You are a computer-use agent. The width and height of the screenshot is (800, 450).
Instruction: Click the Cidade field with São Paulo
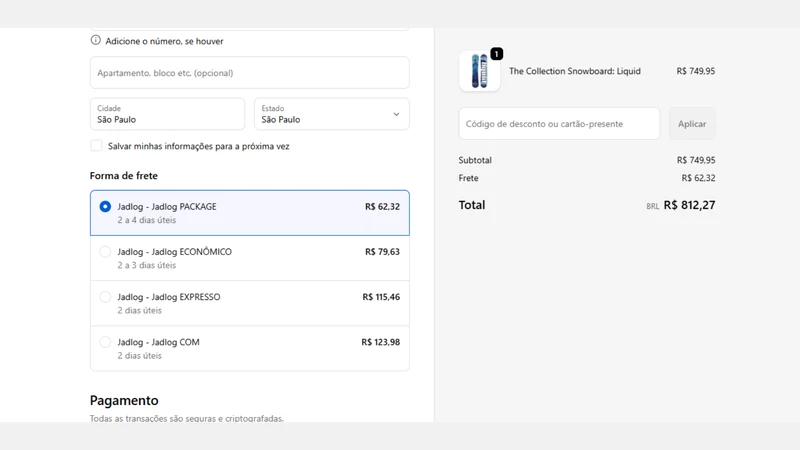[167, 114]
